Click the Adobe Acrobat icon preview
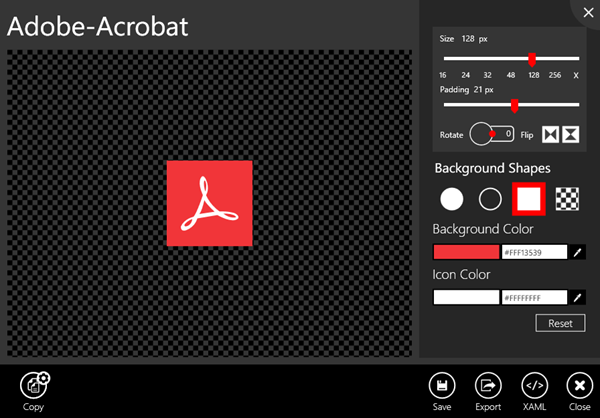 pos(210,203)
